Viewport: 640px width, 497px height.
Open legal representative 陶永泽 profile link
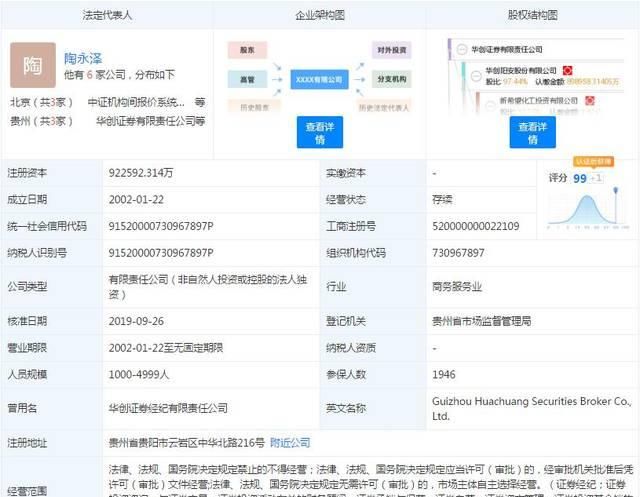pos(86,58)
